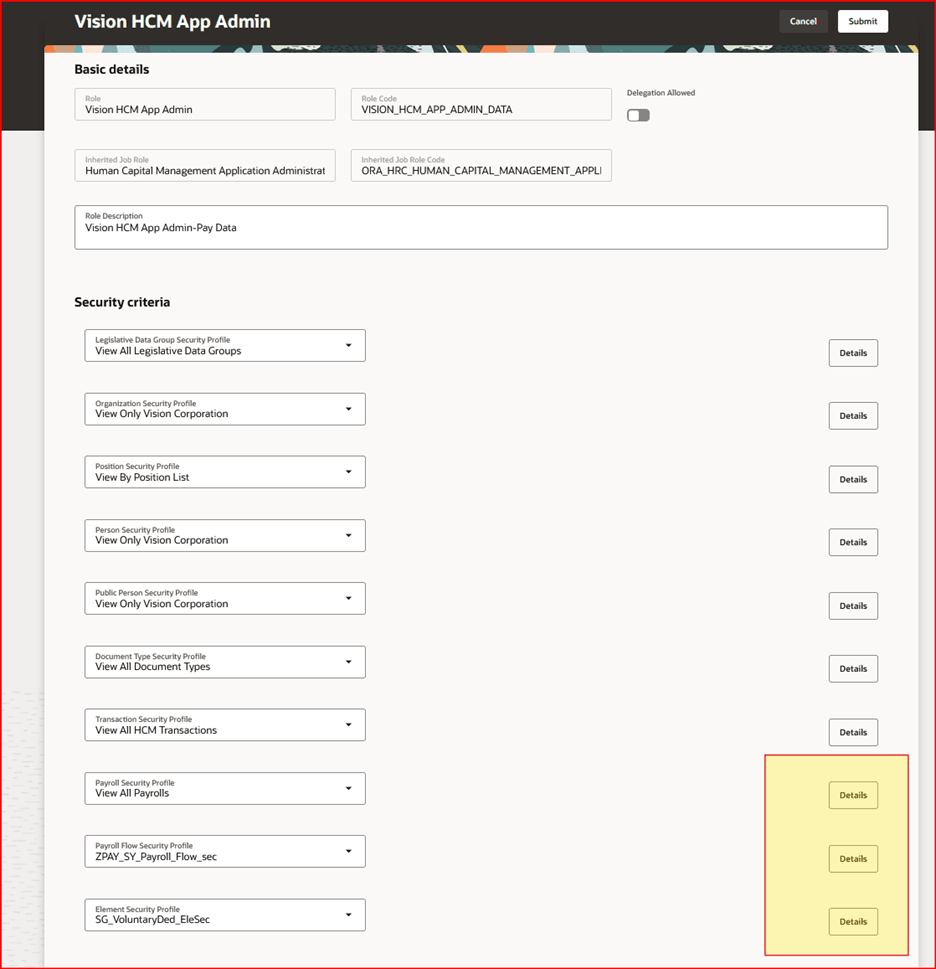Open Details for Element Security Profile
The width and height of the screenshot is (936, 969).
click(x=853, y=921)
